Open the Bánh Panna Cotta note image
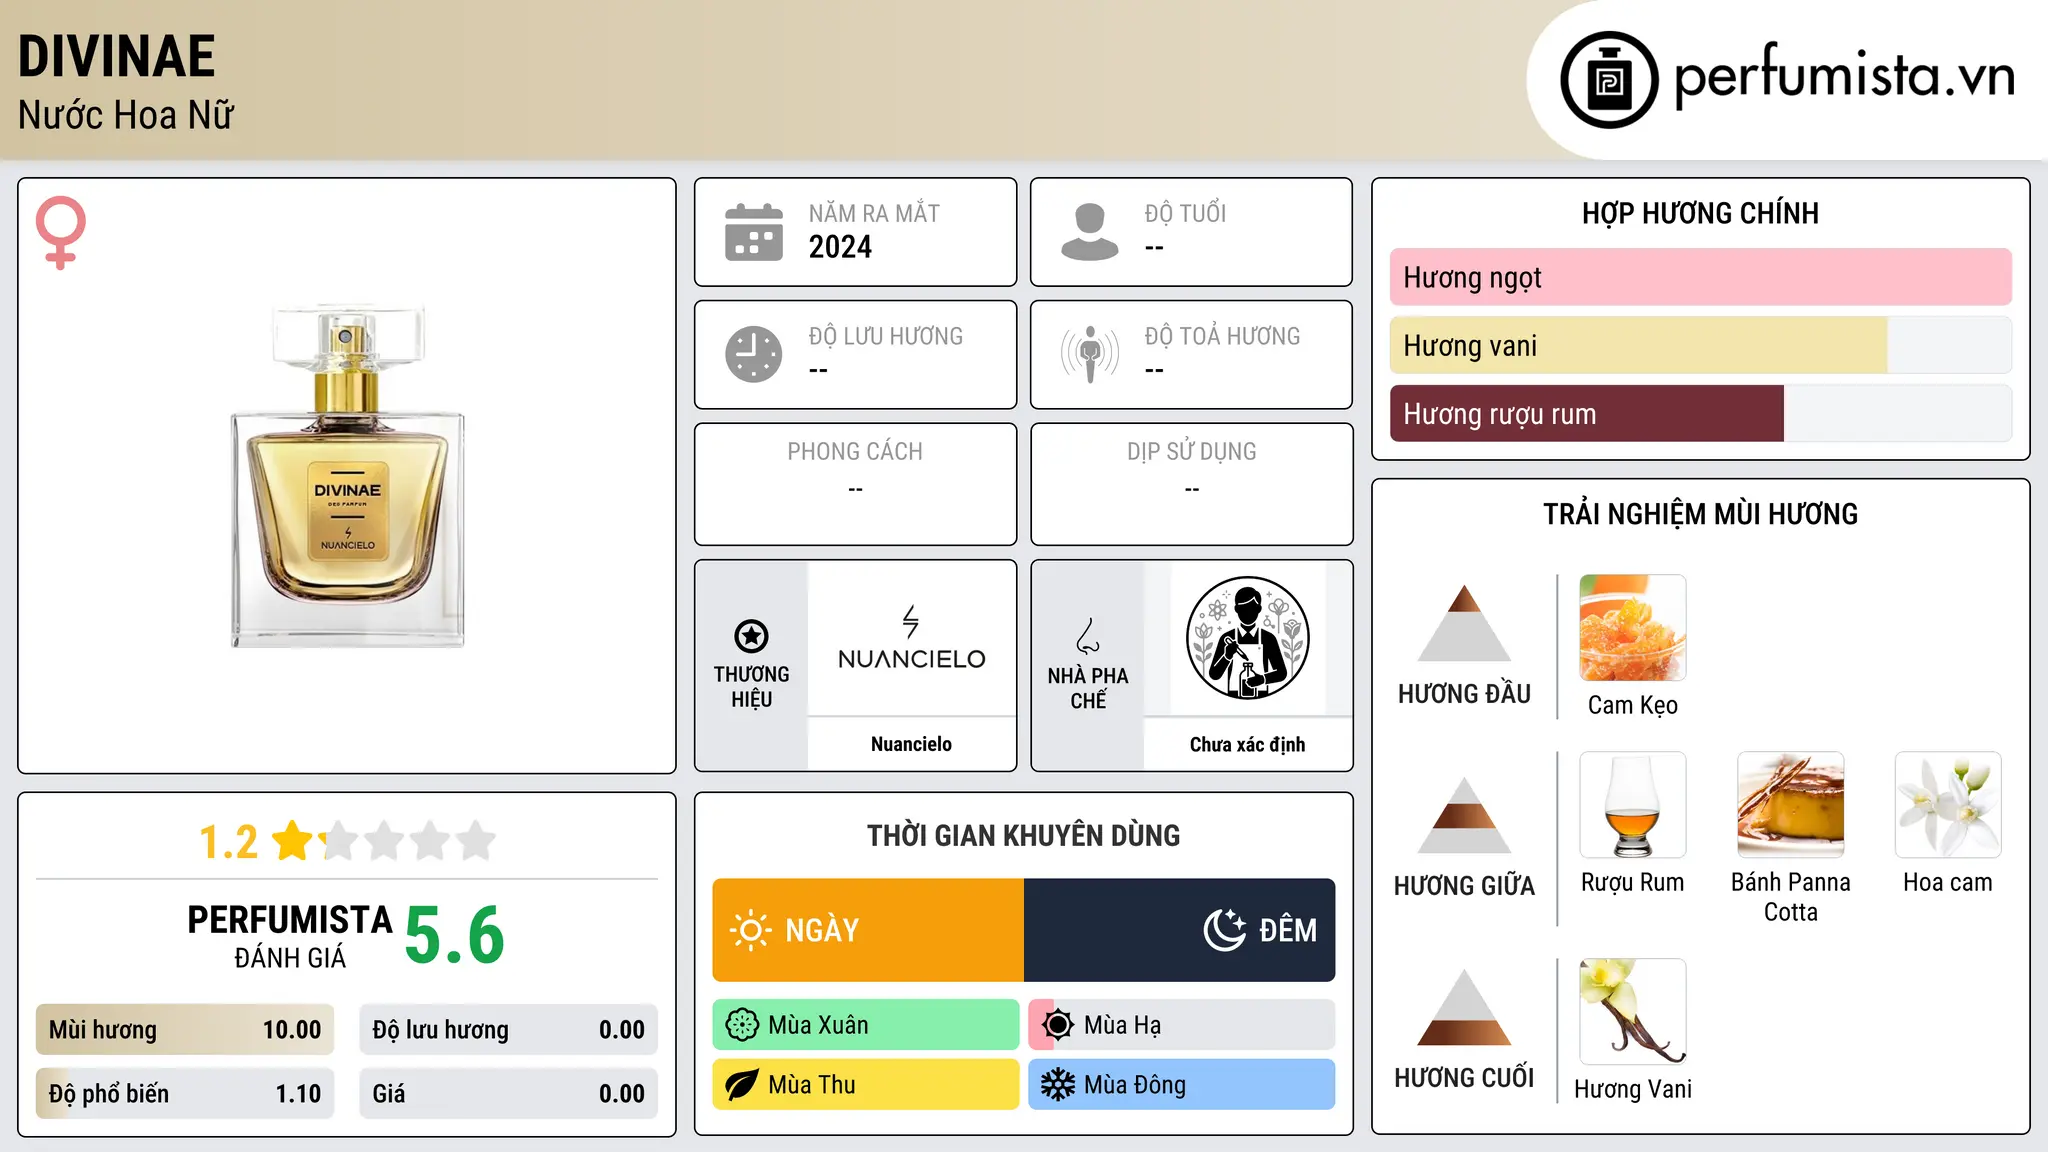This screenshot has height=1152, width=2048. coord(1791,805)
